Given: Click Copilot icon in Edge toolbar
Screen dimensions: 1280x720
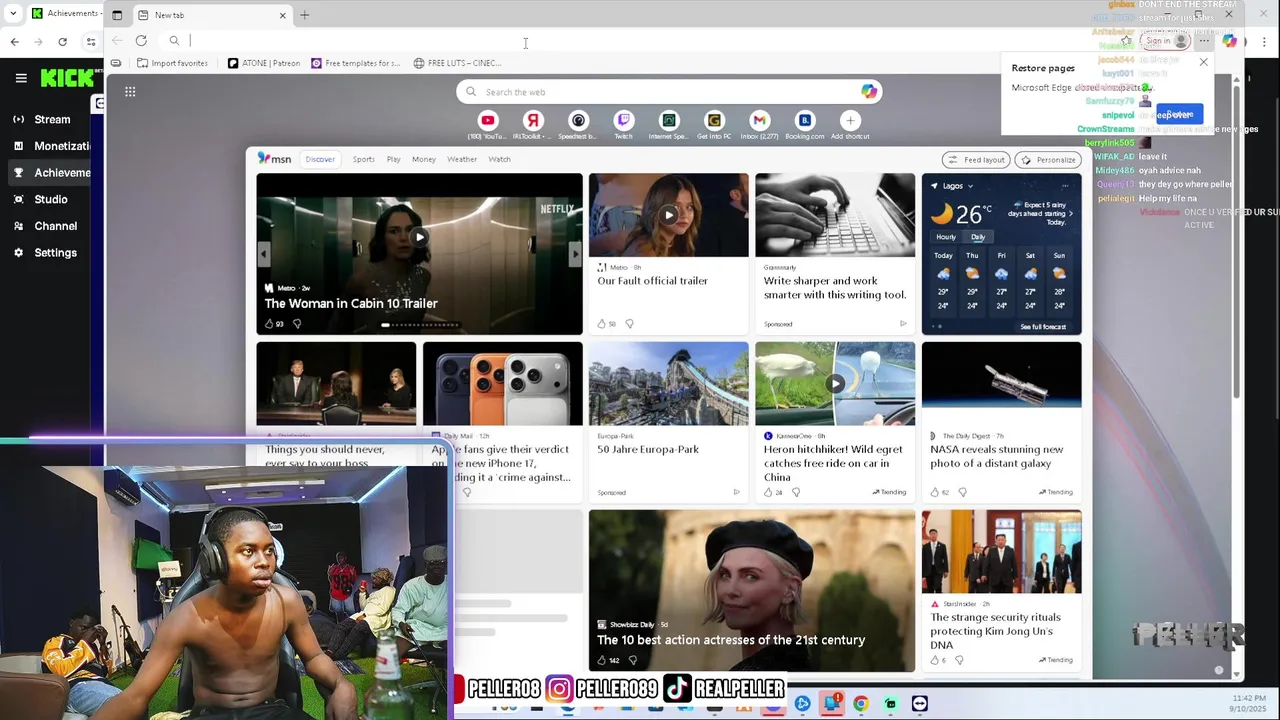Looking at the screenshot, I should click(x=1229, y=41).
